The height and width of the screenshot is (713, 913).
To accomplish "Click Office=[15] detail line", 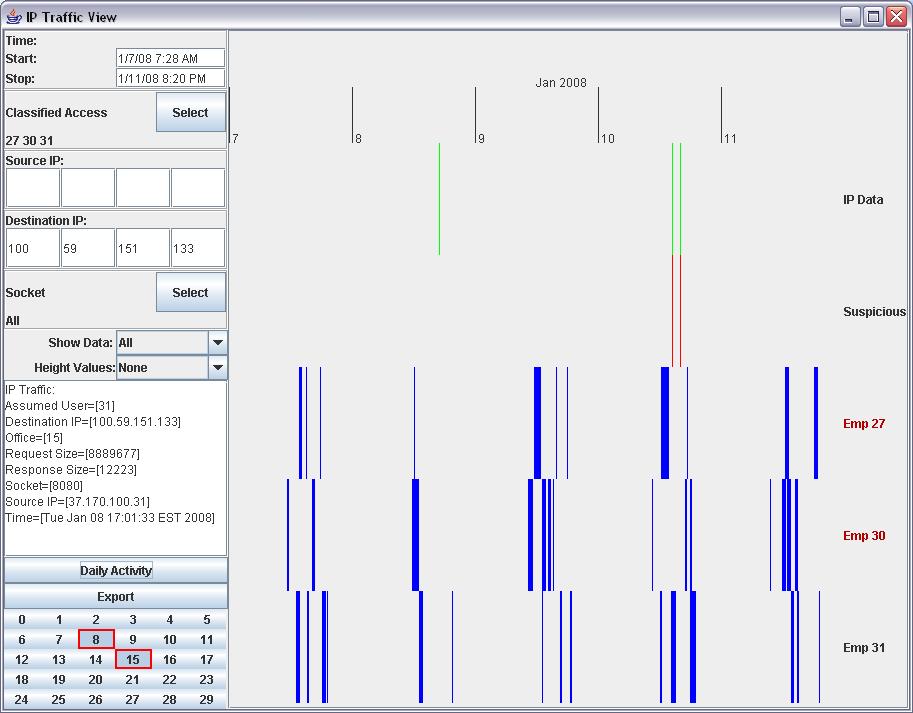I will point(34,438).
